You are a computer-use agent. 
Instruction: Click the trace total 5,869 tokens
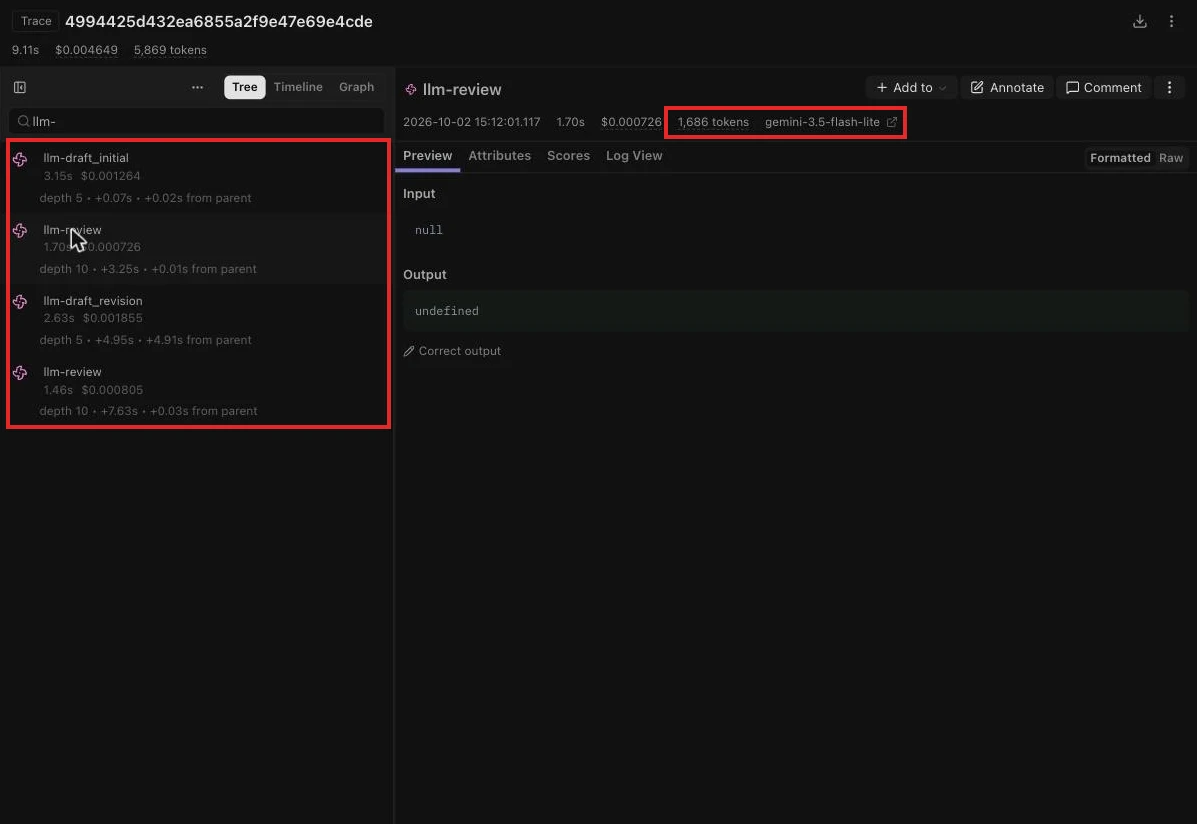point(170,50)
